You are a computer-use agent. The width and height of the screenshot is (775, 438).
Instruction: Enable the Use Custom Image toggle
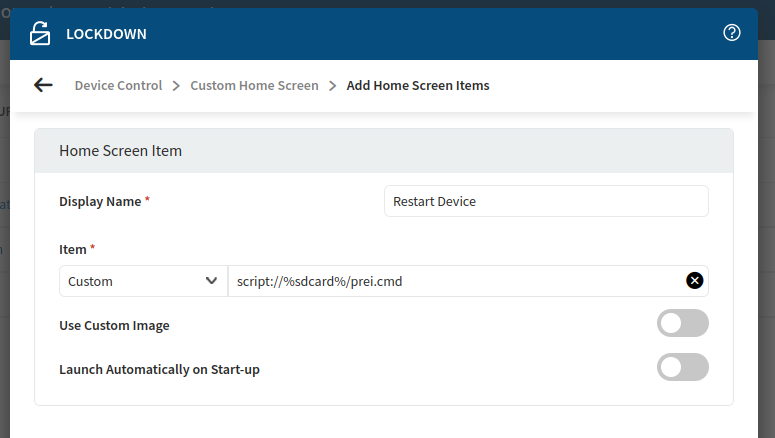pos(682,324)
